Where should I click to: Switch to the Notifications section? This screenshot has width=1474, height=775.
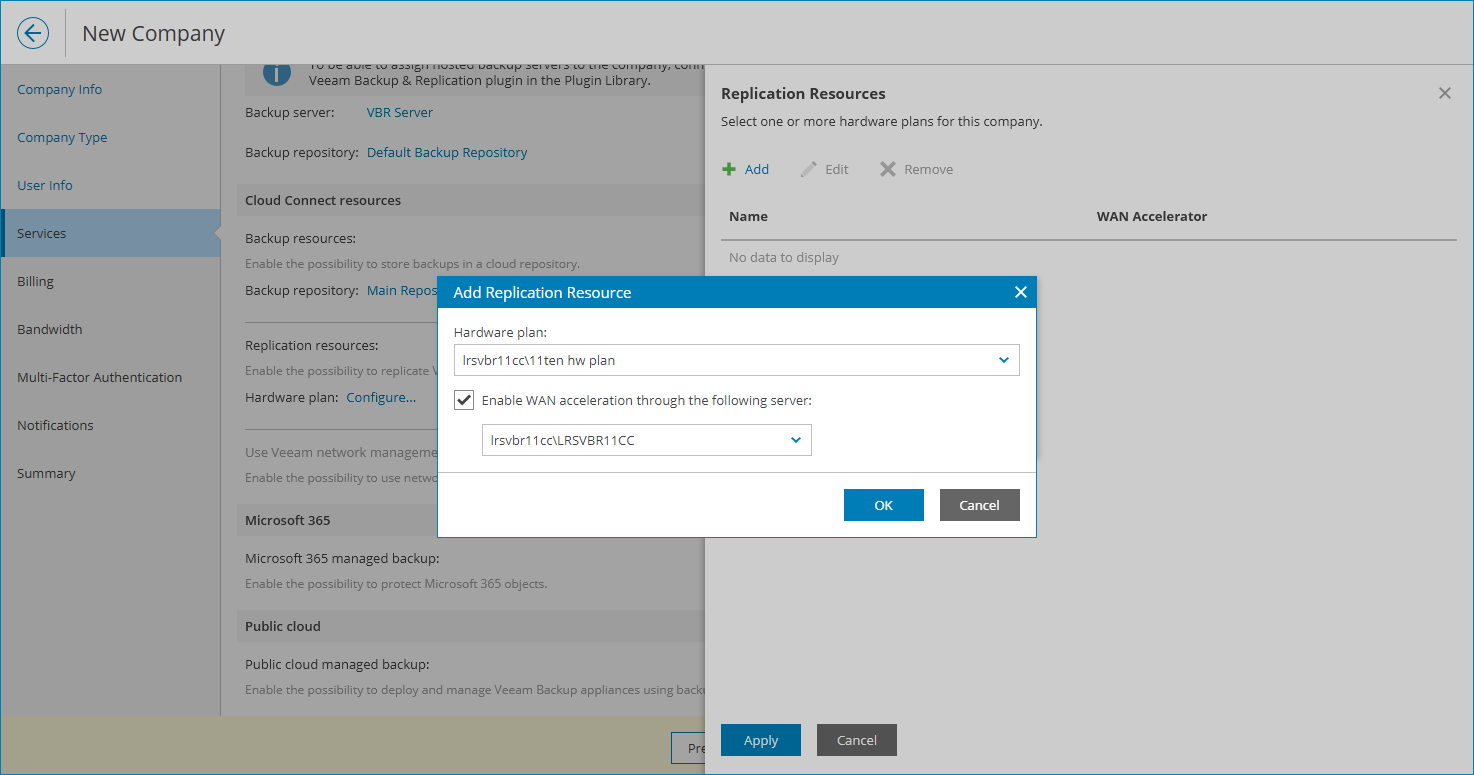(x=55, y=425)
